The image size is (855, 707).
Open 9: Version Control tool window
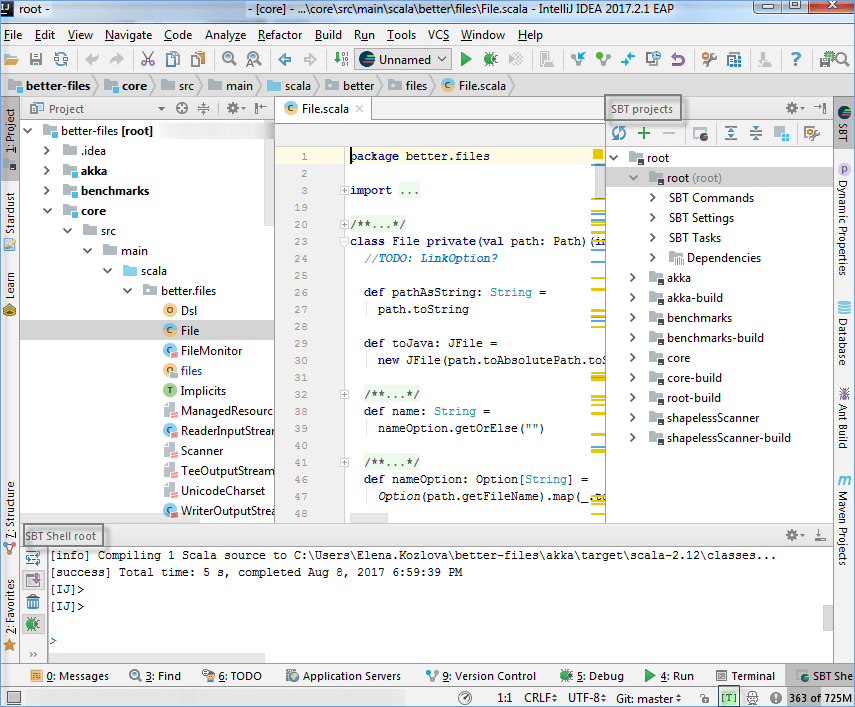click(480, 676)
